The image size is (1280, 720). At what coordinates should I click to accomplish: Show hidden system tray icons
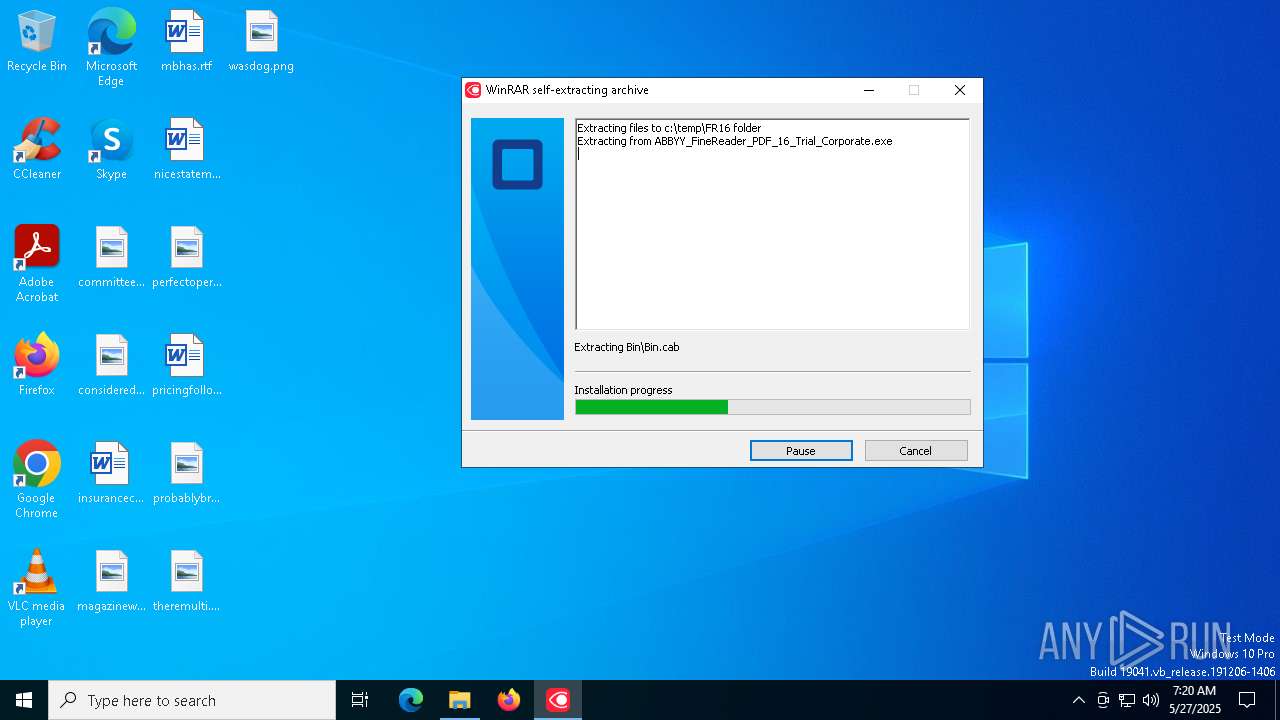[x=1078, y=700]
